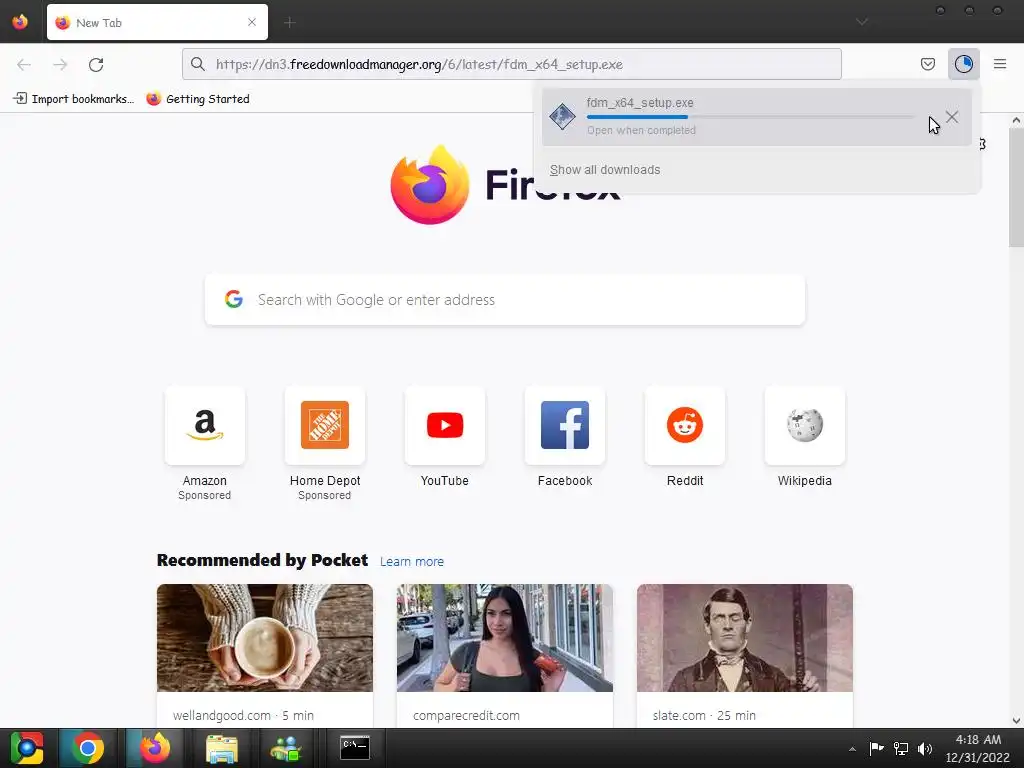Open the Getting Started bookmark

click(199, 99)
